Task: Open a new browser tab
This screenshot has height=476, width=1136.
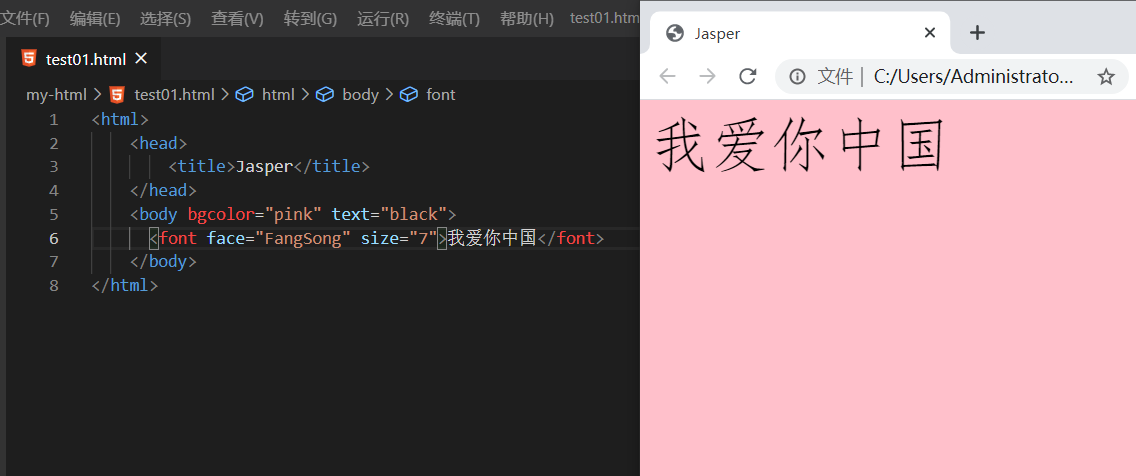Action: pyautogui.click(x=977, y=33)
